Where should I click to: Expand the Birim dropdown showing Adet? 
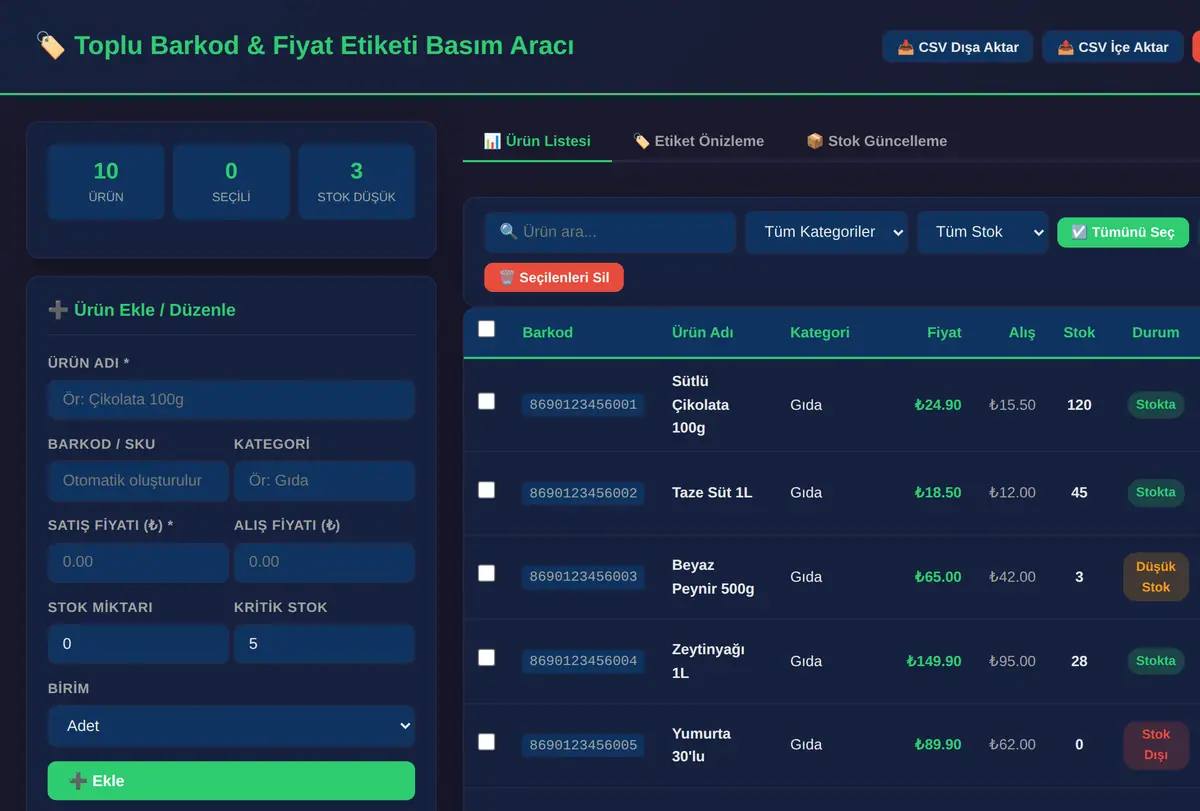pos(231,726)
